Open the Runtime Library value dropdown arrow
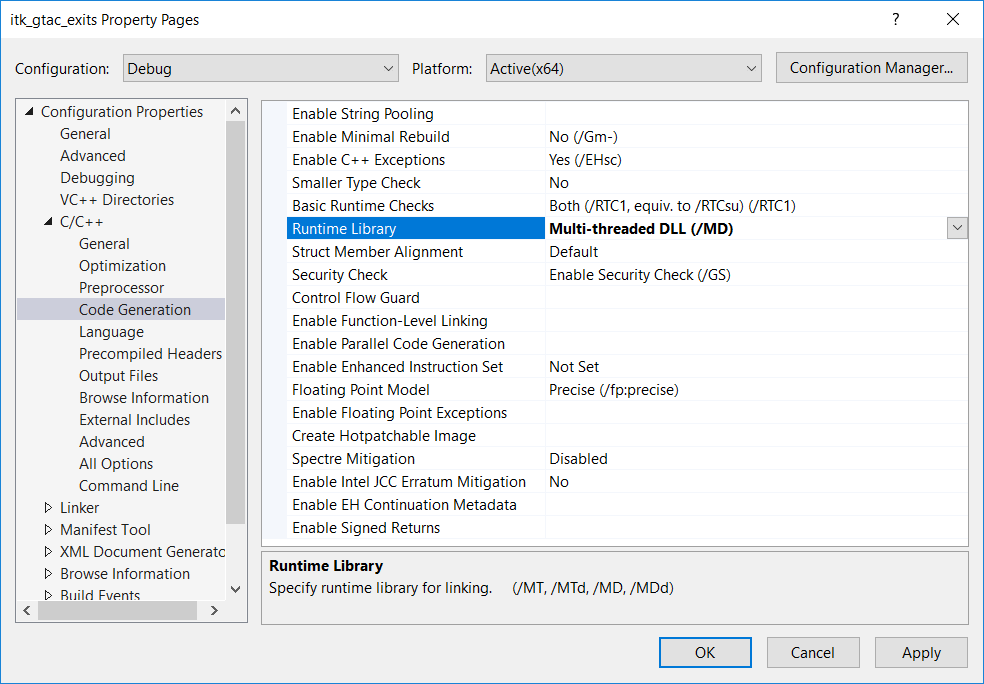 pyautogui.click(x=957, y=228)
